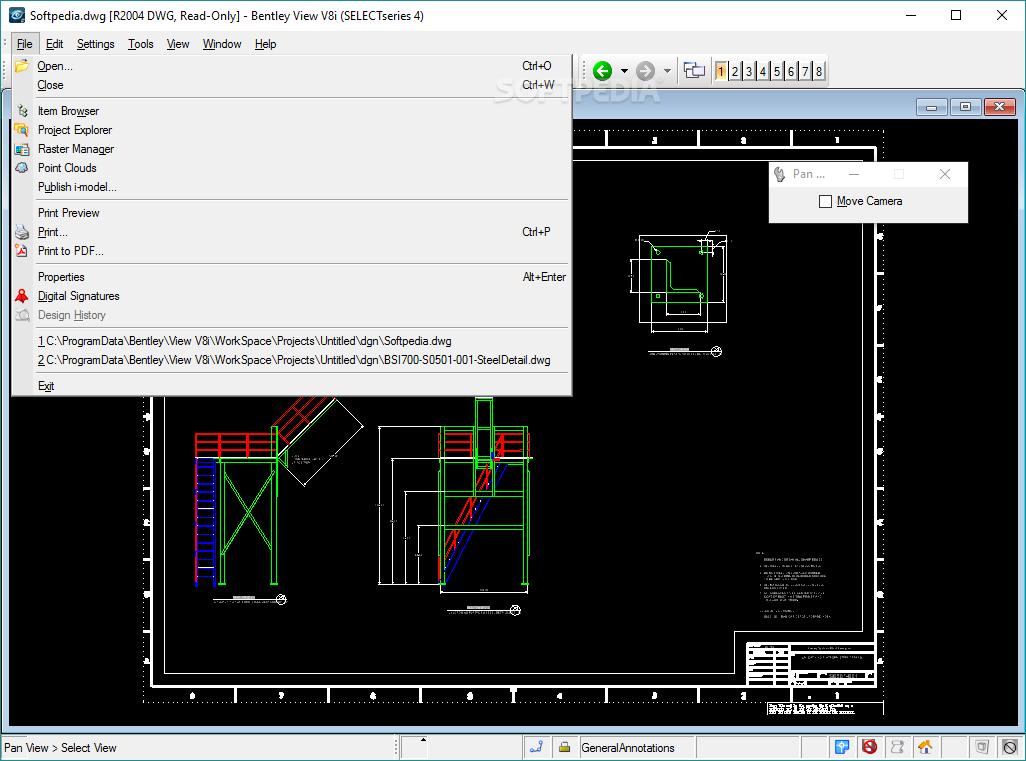Open the Settings menu
1026x761 pixels.
96,44
